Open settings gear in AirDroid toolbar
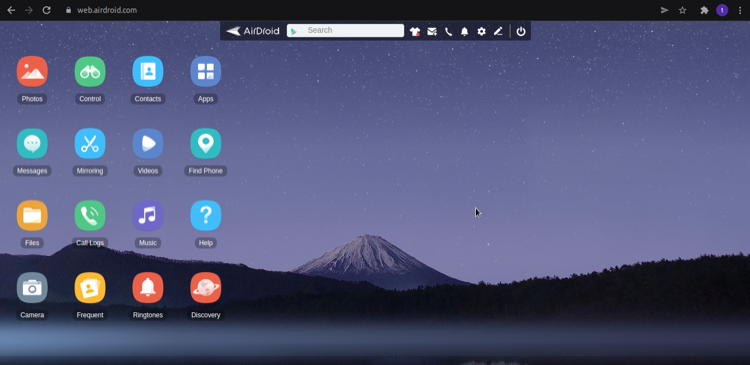750x365 pixels. coord(481,32)
